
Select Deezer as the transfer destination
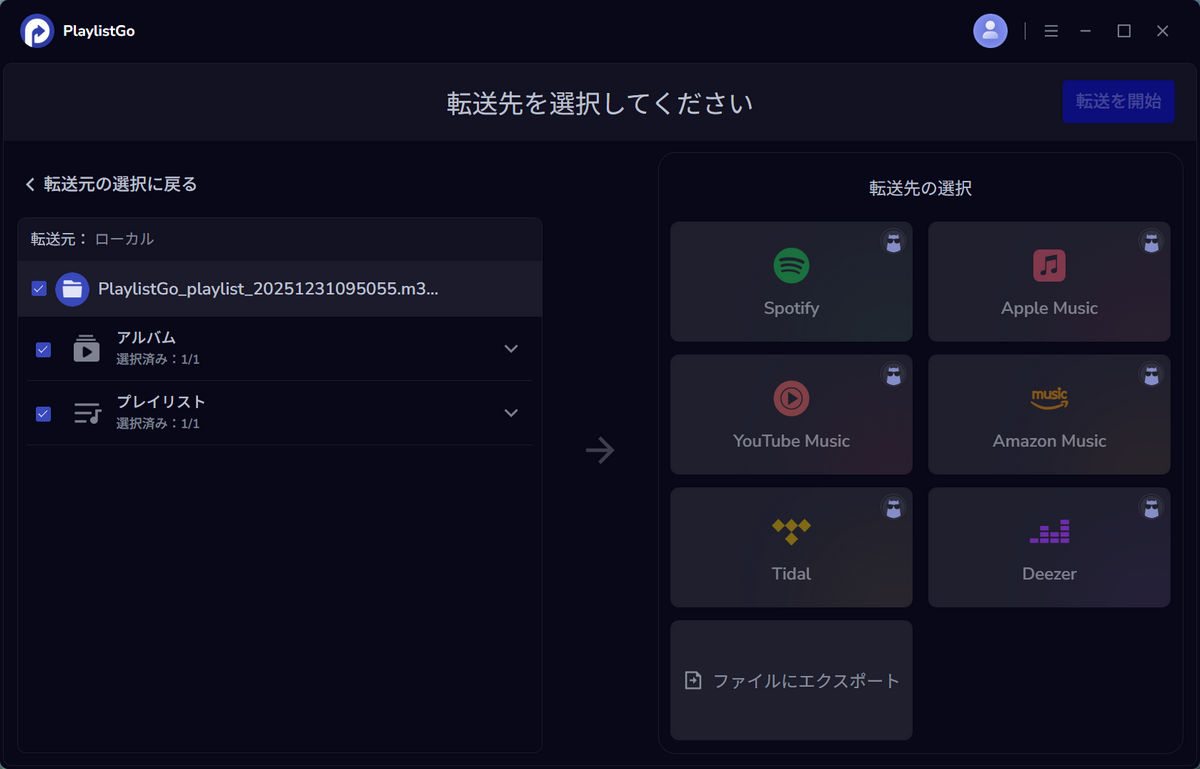1048,548
